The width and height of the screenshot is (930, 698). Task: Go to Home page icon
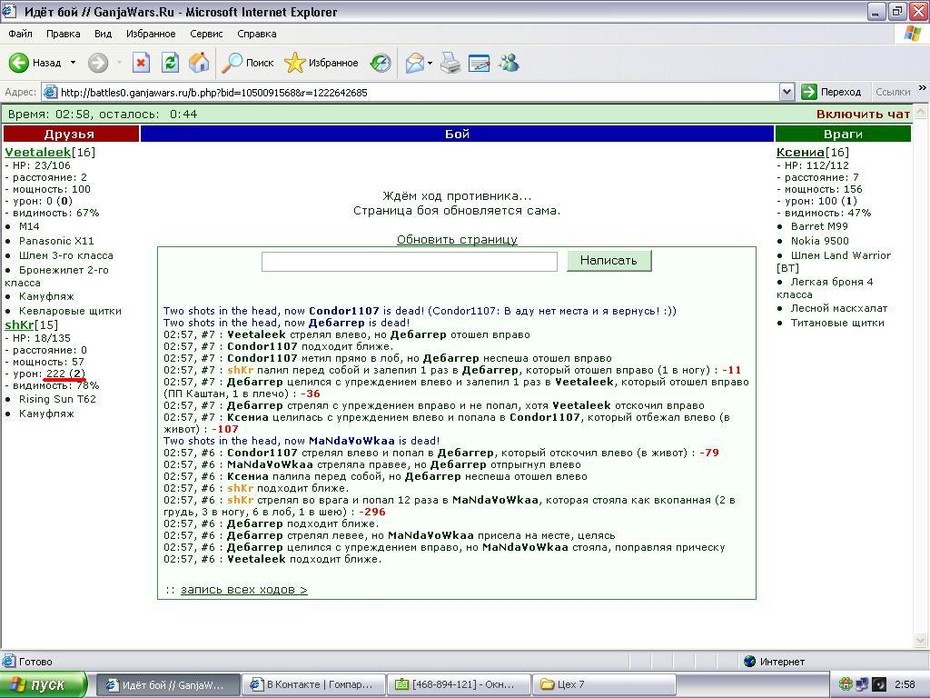[x=199, y=62]
